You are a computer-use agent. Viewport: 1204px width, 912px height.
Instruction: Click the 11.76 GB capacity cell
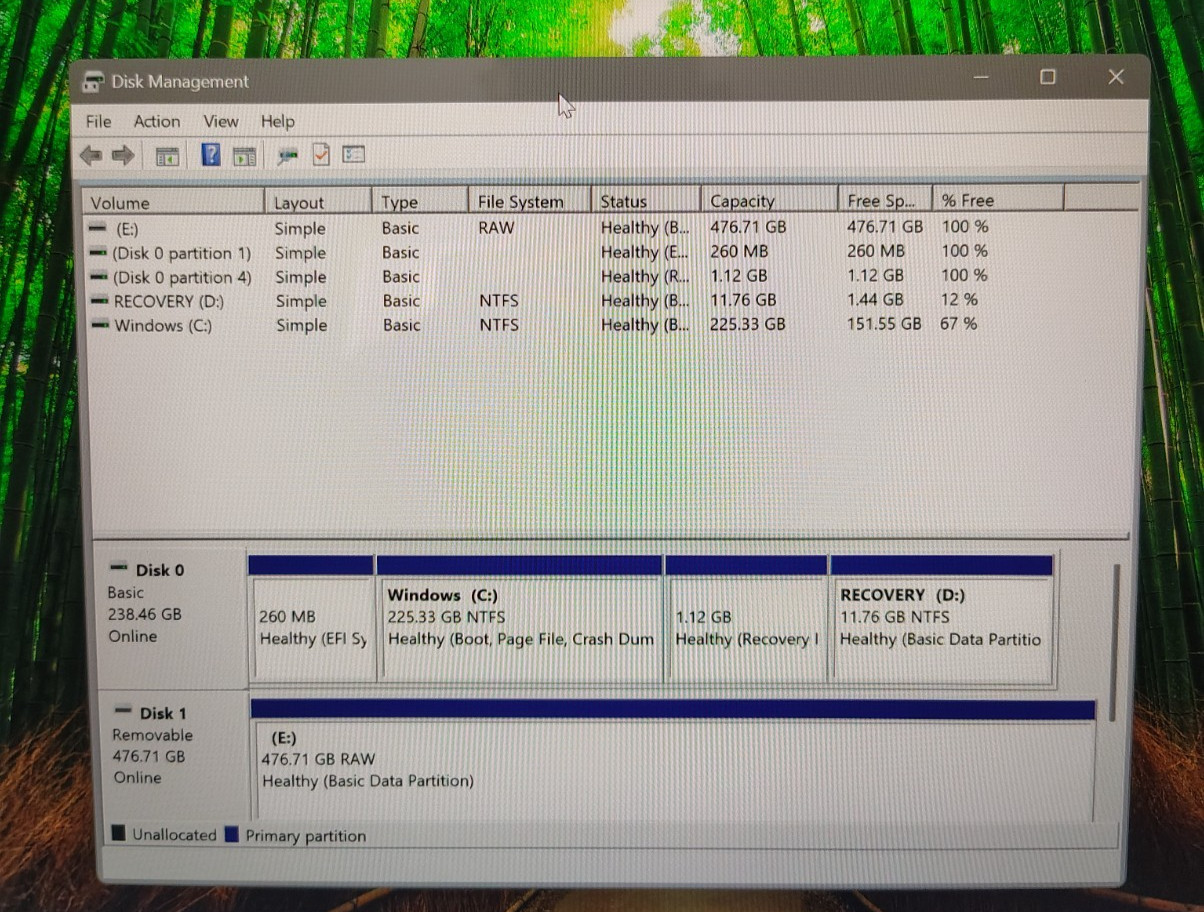743,300
